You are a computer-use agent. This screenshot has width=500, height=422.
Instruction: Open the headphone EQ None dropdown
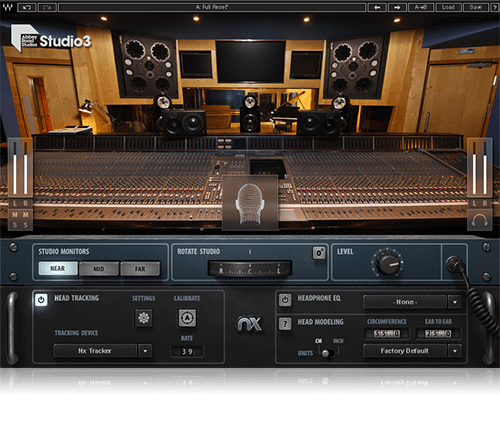pos(405,302)
